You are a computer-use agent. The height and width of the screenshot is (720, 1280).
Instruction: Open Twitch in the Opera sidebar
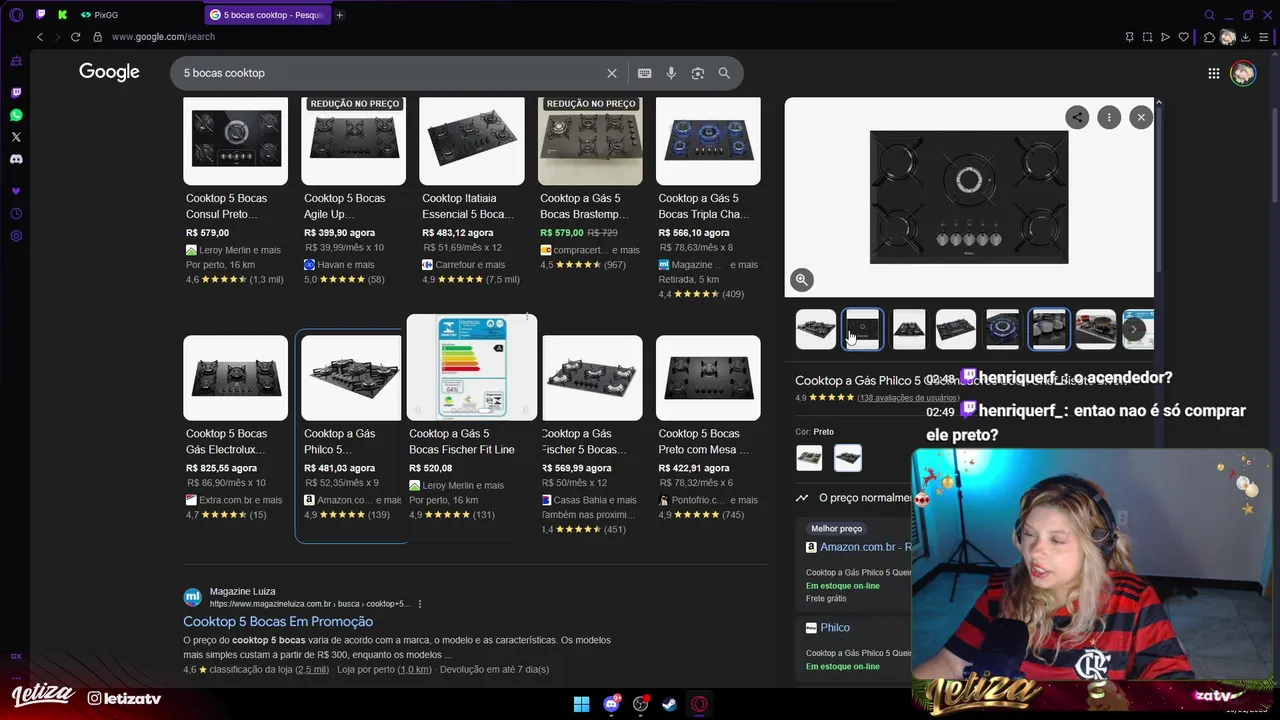pyautogui.click(x=16, y=93)
